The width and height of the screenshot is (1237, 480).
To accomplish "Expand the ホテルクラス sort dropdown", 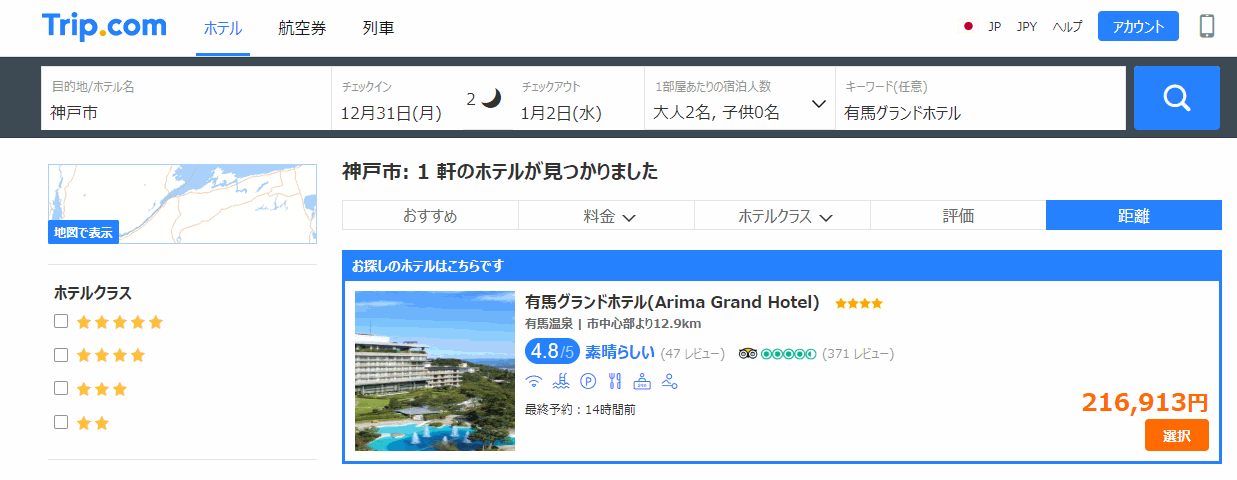I will [782, 215].
